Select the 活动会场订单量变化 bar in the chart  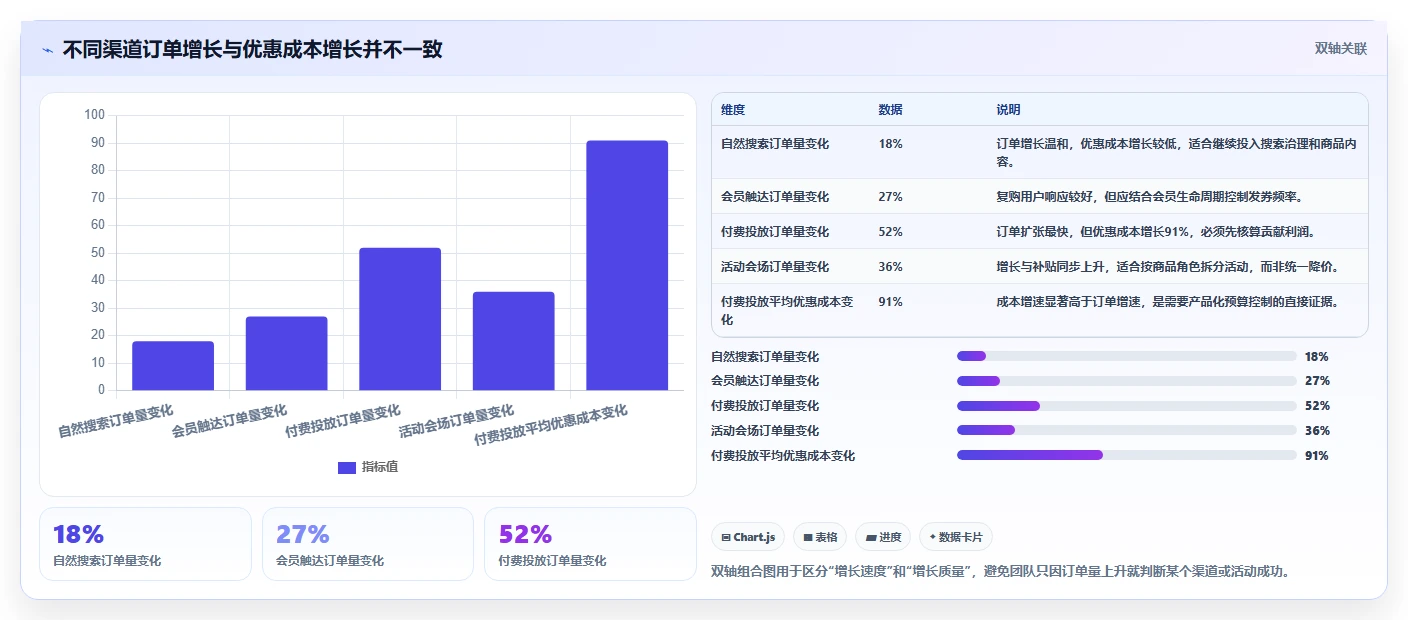pos(513,341)
